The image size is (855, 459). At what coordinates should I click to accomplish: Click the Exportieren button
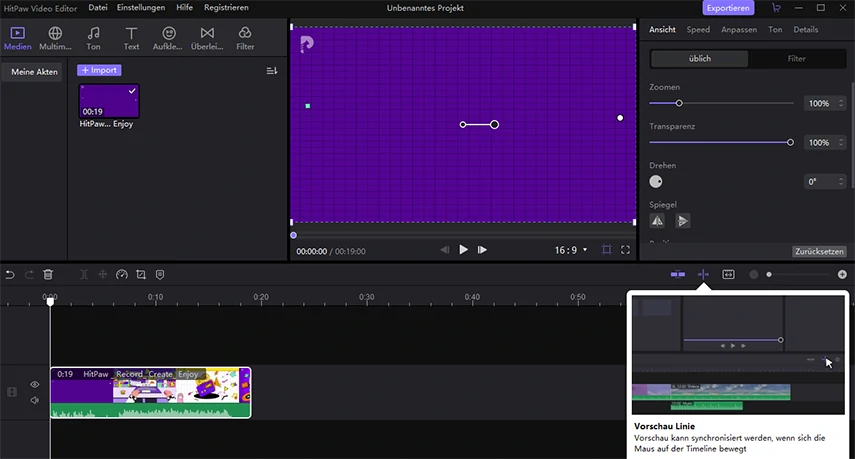(728, 8)
